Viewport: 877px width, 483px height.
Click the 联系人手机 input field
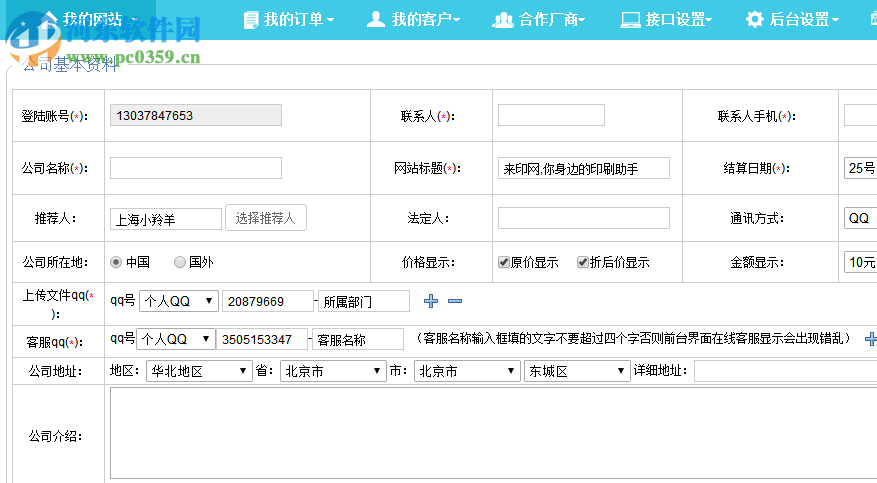pos(860,115)
